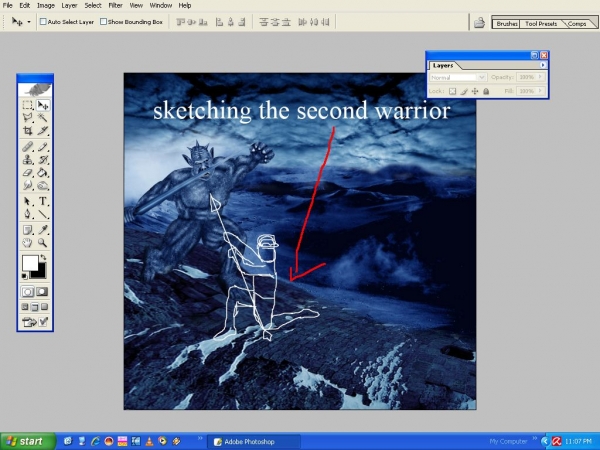The height and width of the screenshot is (450, 600).
Task: Click the Layers tab
Action: coord(443,65)
